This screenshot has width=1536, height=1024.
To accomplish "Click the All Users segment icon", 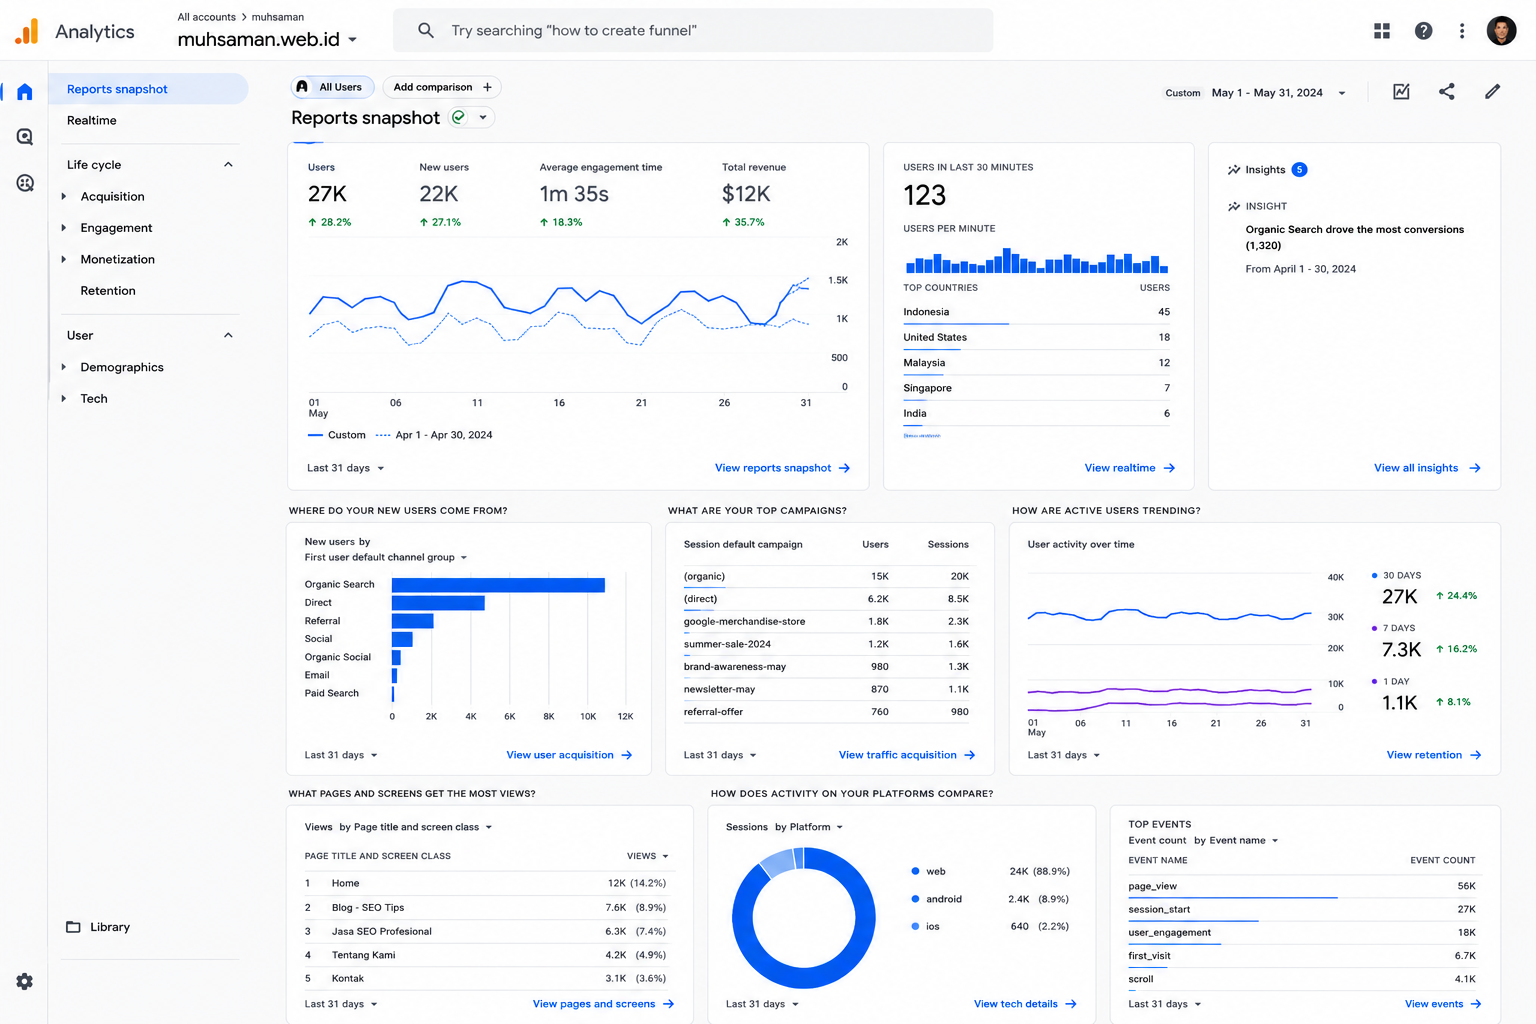I will click(x=302, y=87).
